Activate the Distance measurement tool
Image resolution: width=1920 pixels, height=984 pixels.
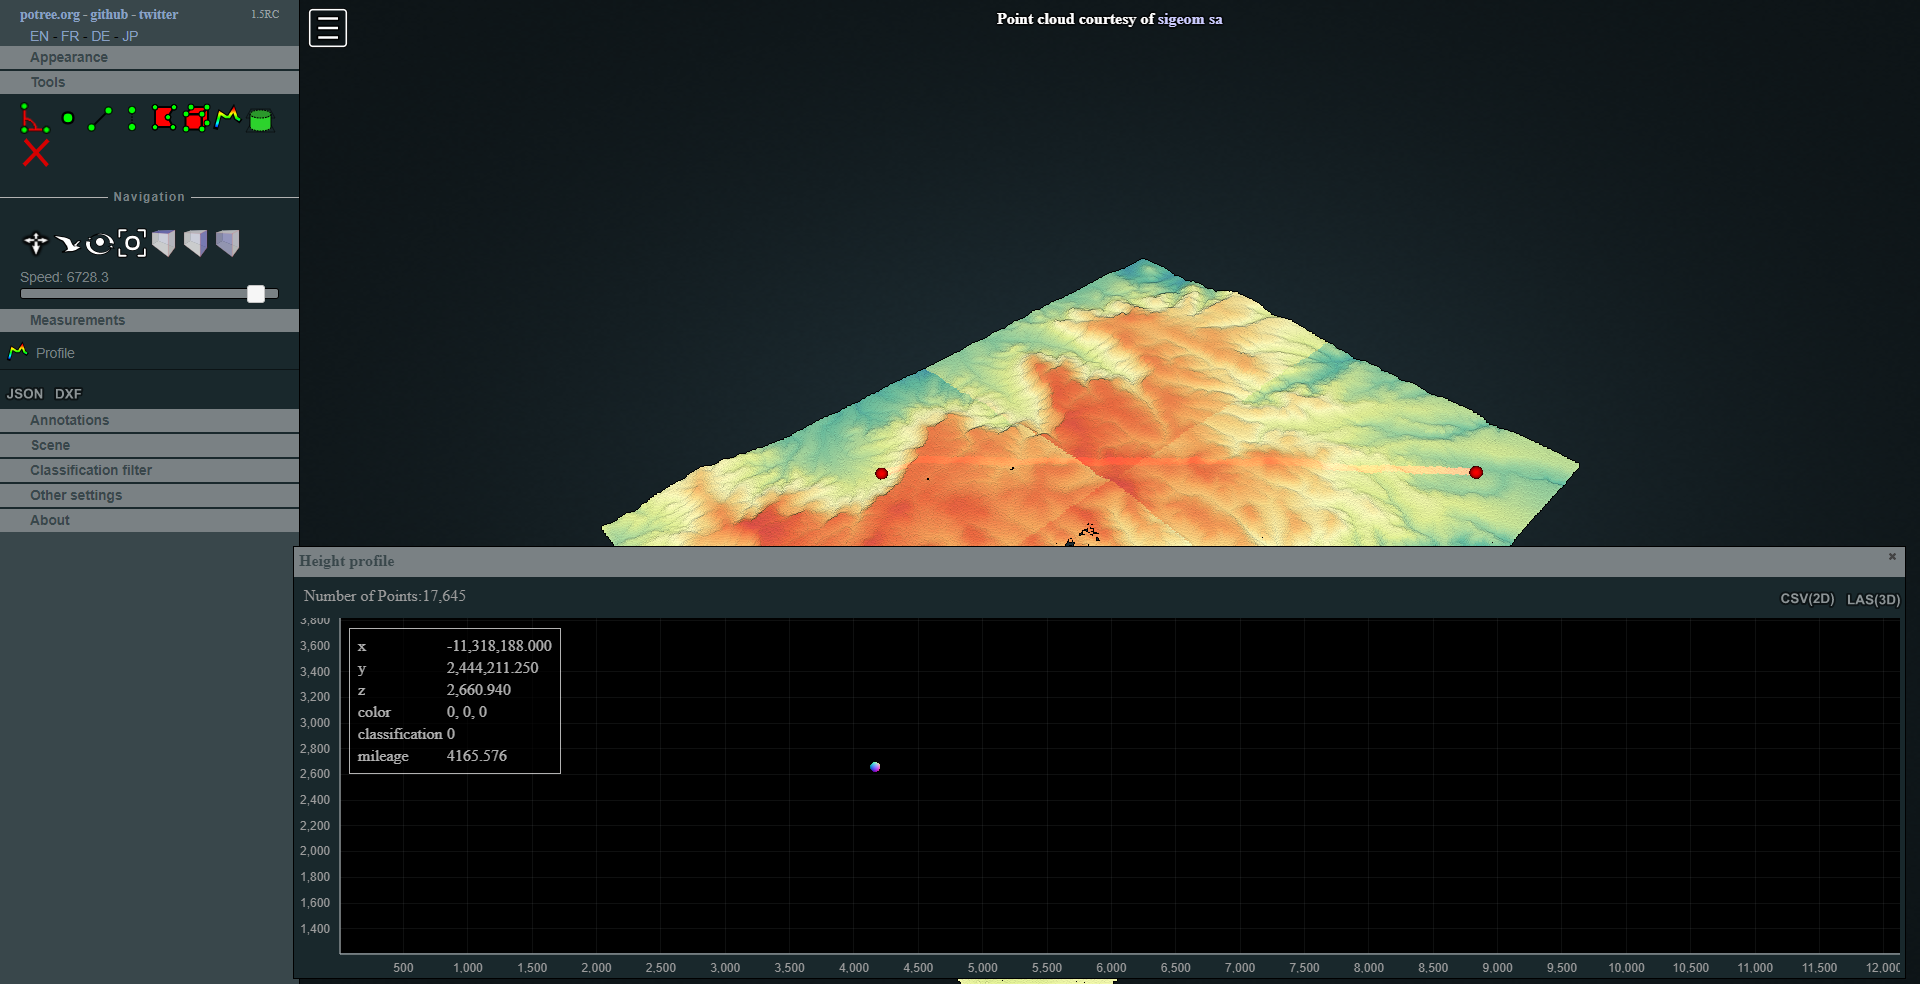98,118
